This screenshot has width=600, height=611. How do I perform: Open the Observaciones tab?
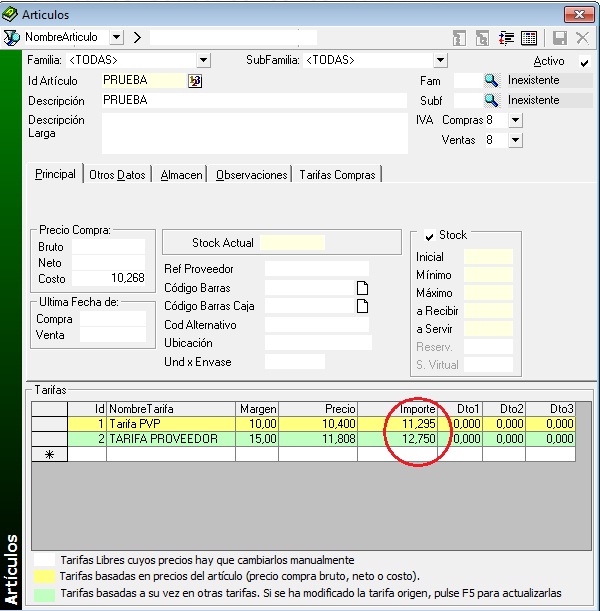[x=252, y=175]
